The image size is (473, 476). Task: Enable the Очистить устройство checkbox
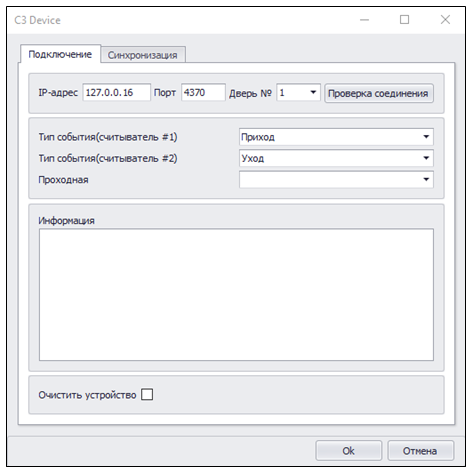pos(147,394)
